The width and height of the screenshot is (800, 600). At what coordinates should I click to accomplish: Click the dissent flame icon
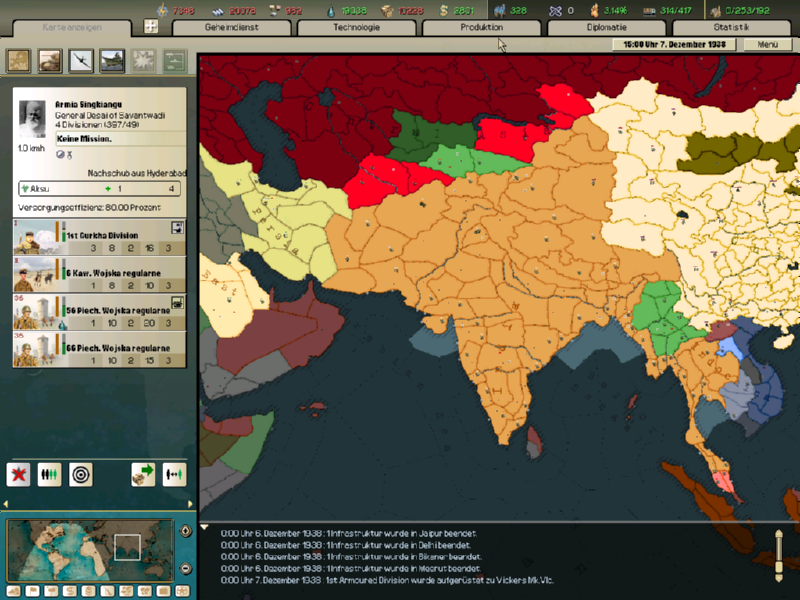(594, 10)
